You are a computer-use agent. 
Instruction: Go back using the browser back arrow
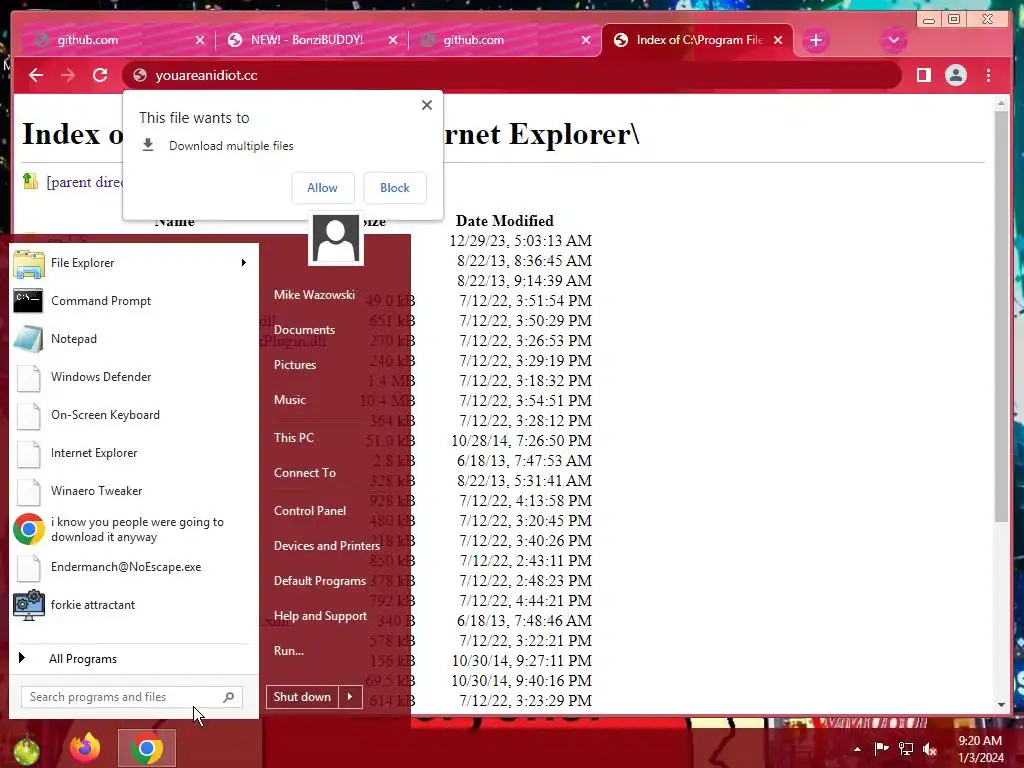[x=36, y=75]
